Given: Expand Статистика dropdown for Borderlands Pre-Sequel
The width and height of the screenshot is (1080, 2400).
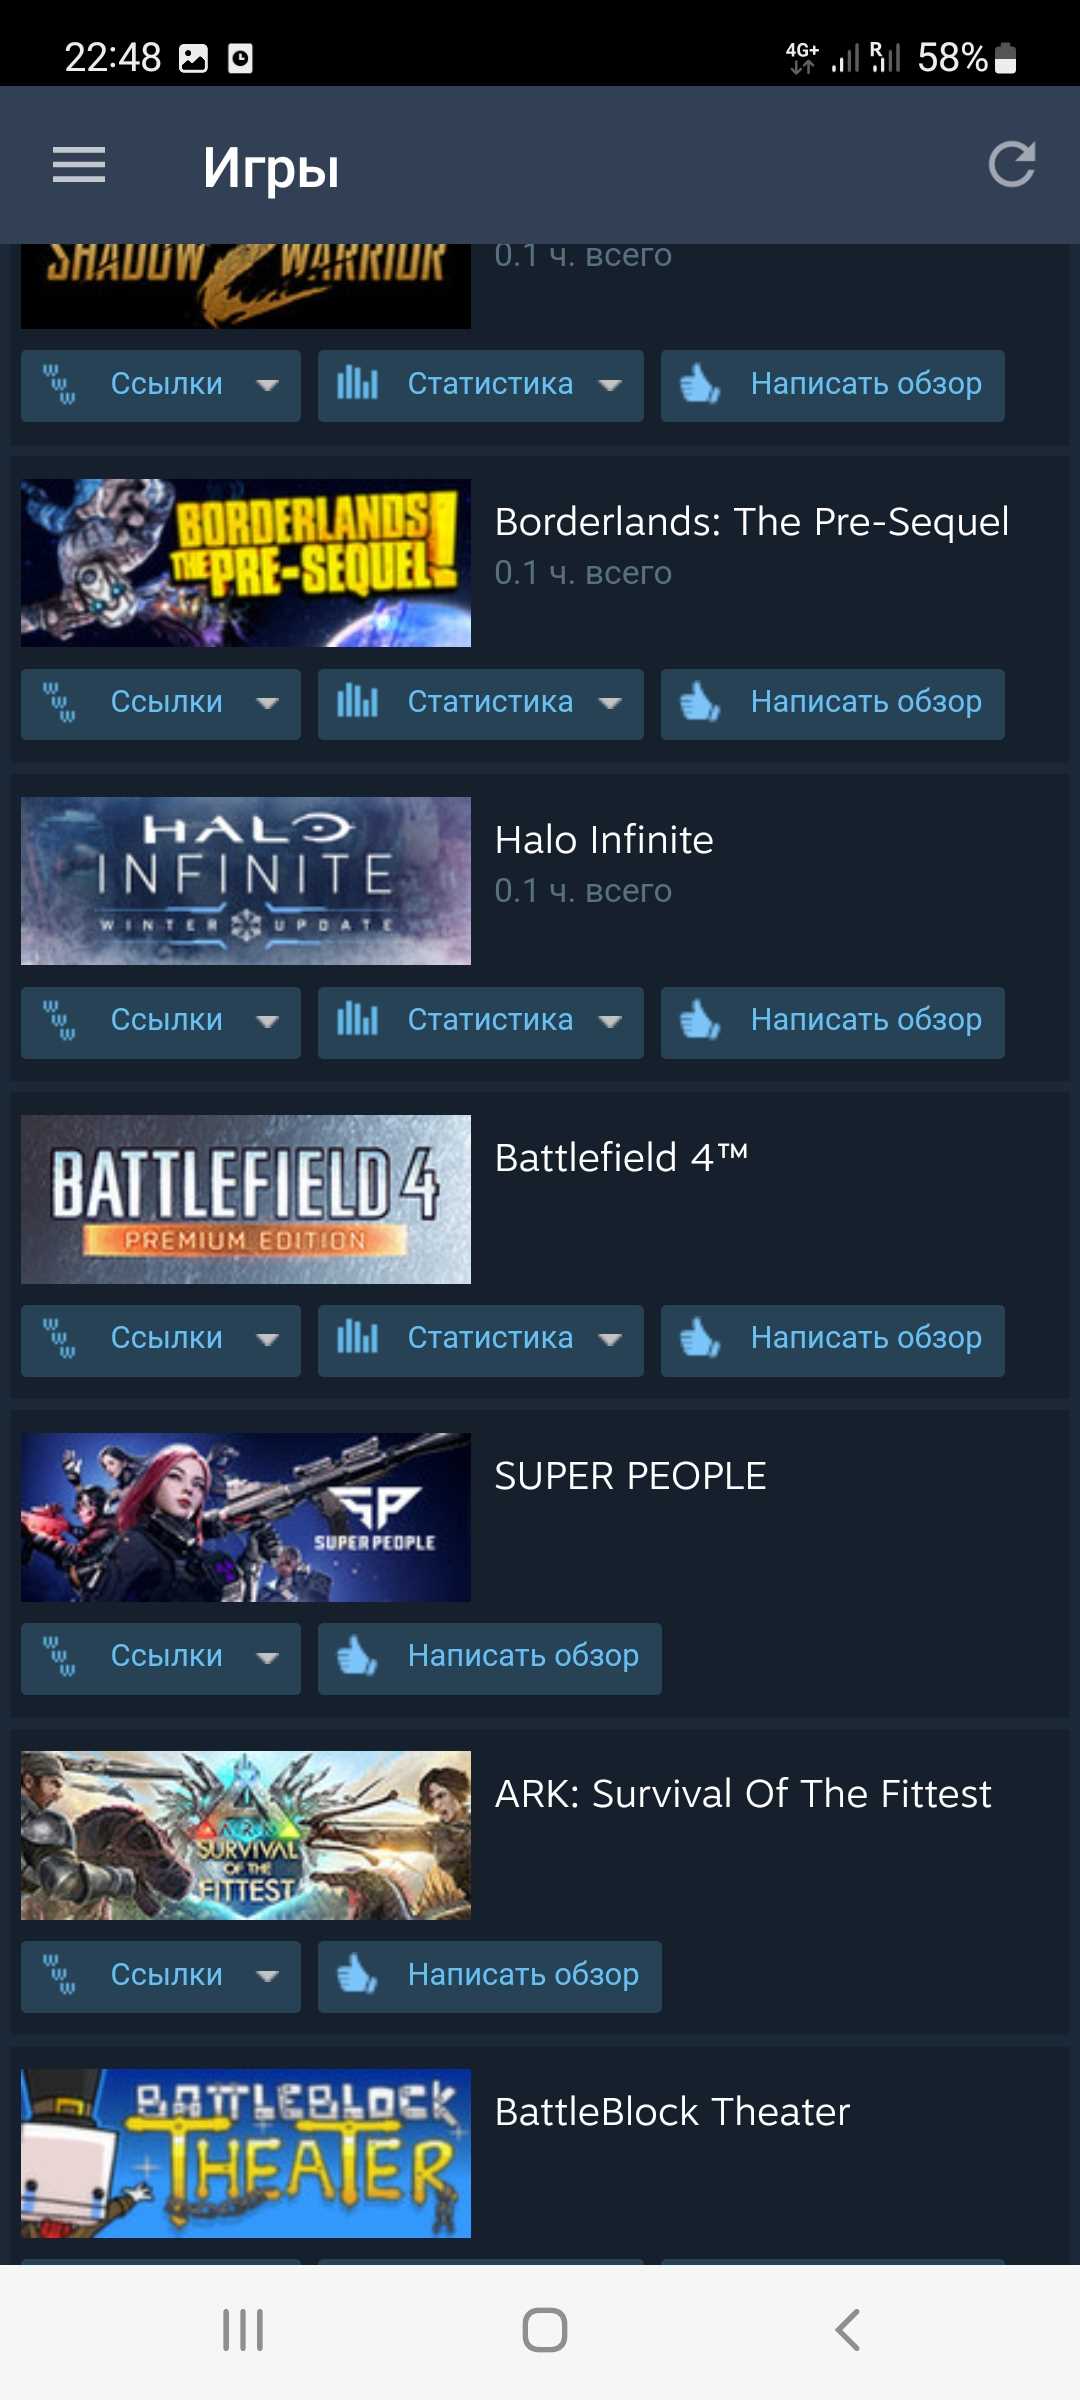Looking at the screenshot, I should (481, 704).
